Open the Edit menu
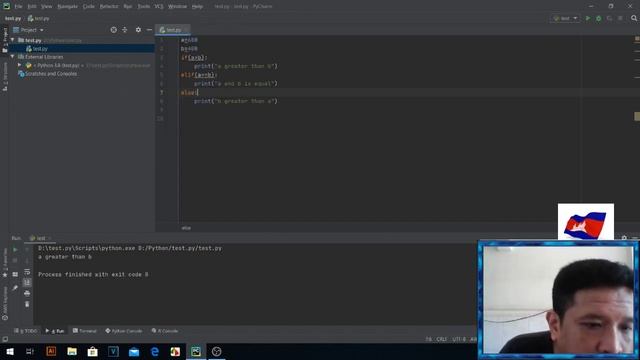The width and height of the screenshot is (640, 360). (32, 7)
